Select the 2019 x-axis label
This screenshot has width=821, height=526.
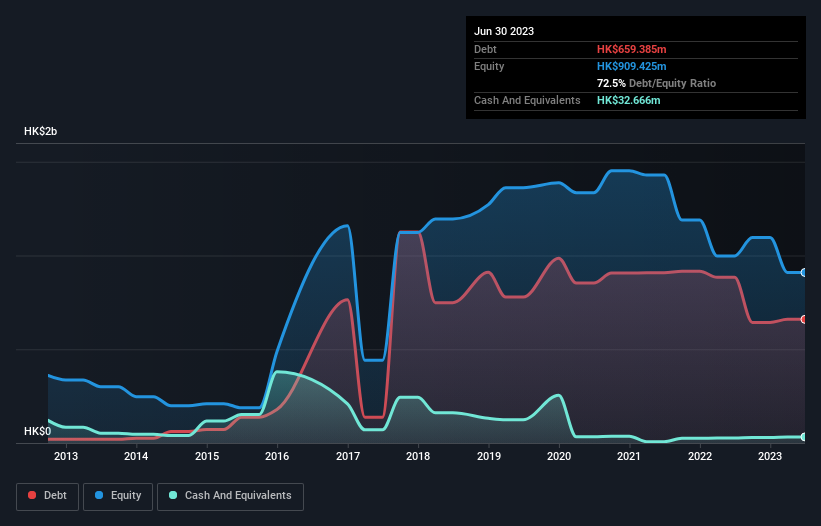point(489,456)
